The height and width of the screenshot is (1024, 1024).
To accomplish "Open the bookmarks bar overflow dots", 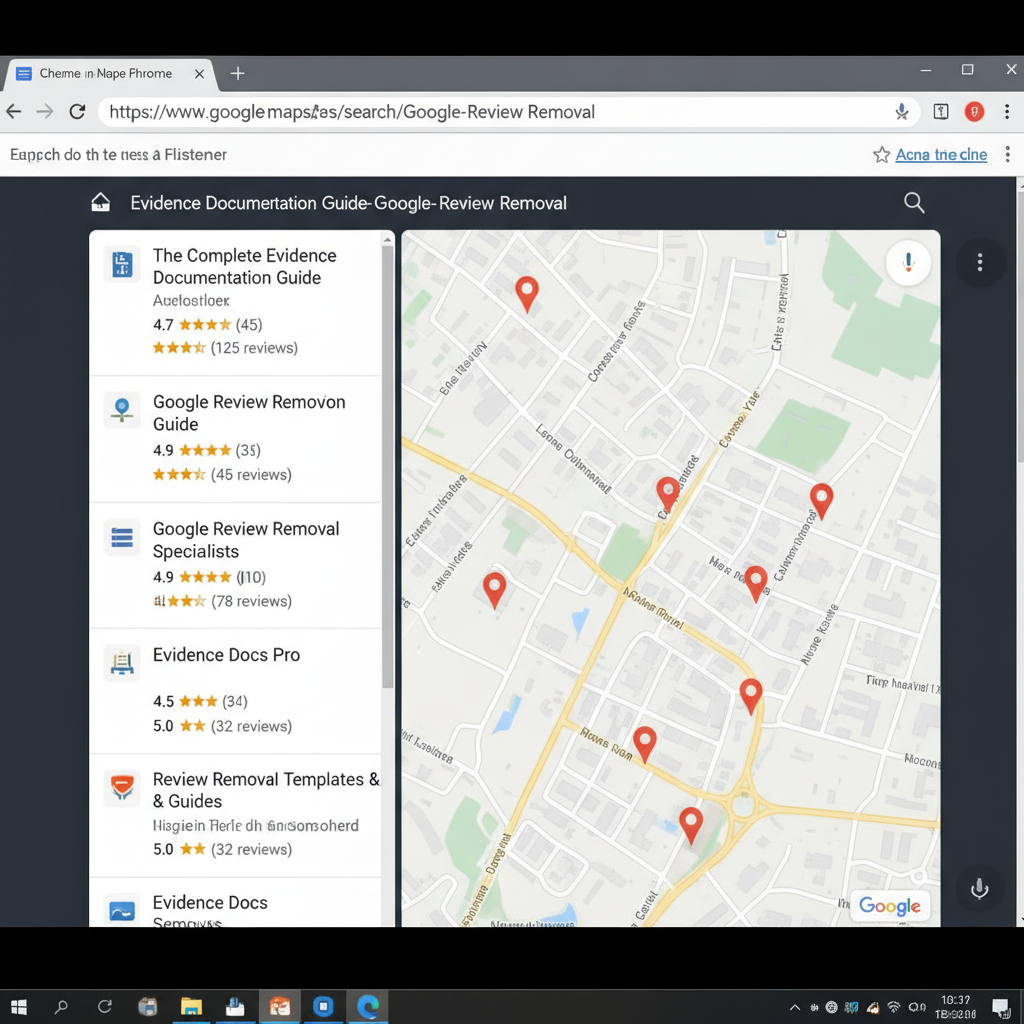I will coord(1008,155).
